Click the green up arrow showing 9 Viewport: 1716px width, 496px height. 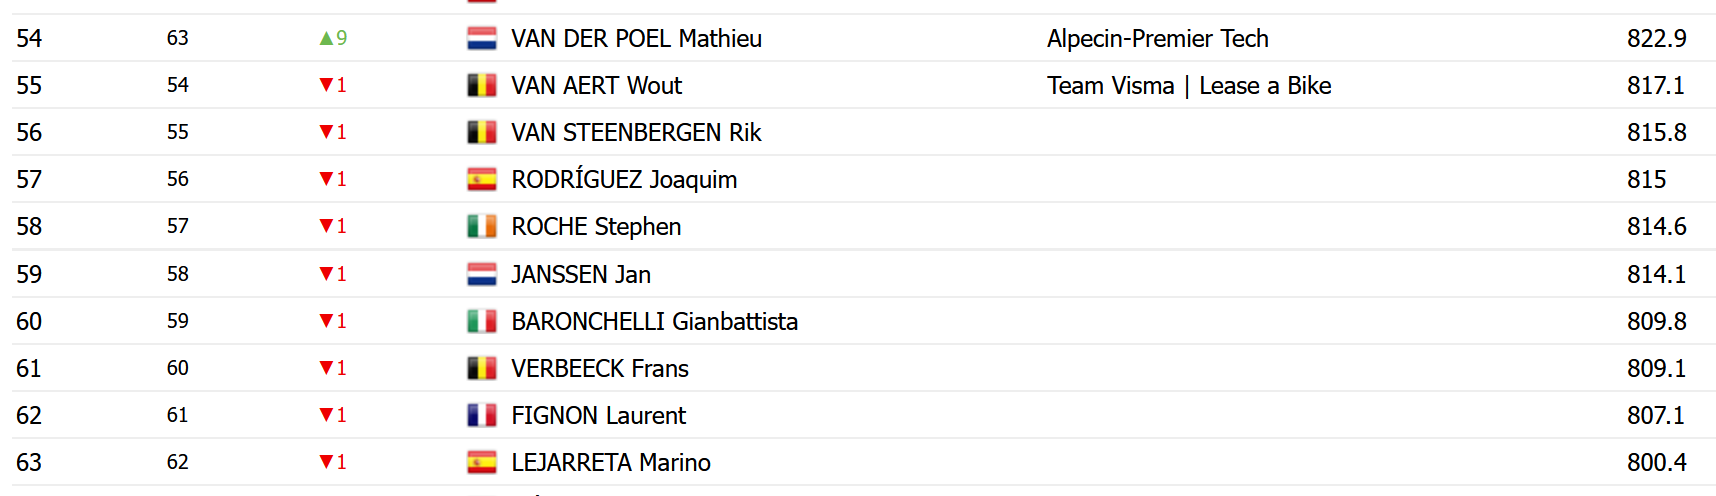tap(327, 39)
